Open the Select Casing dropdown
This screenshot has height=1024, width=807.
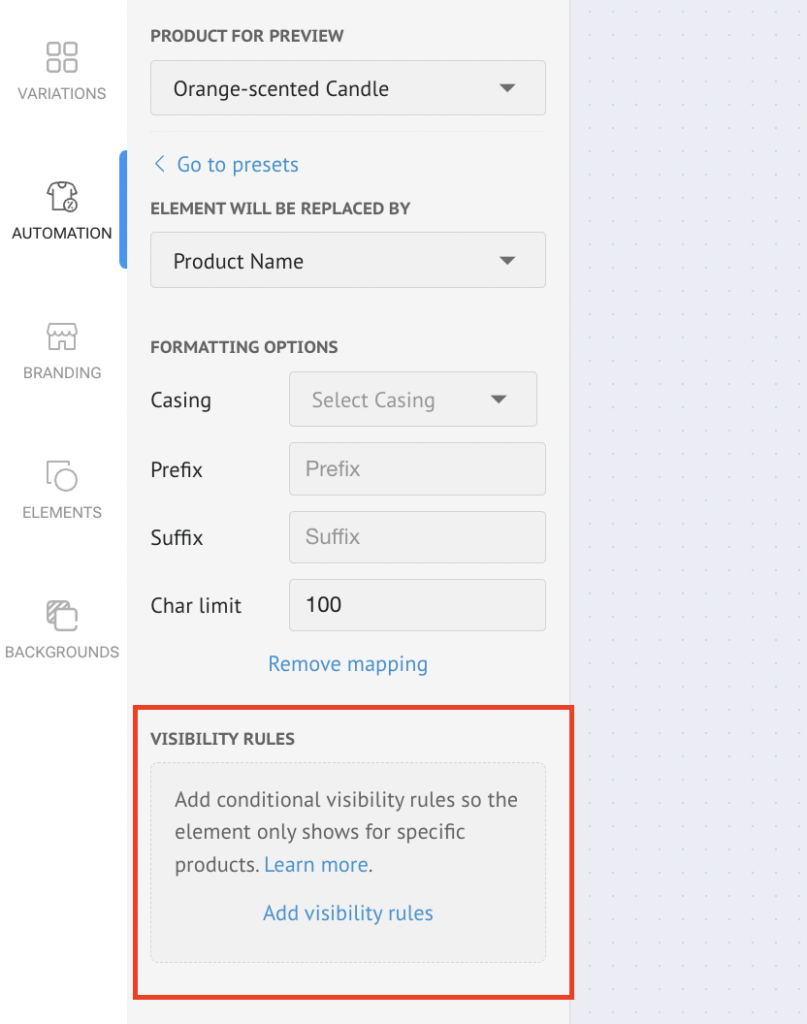412,400
